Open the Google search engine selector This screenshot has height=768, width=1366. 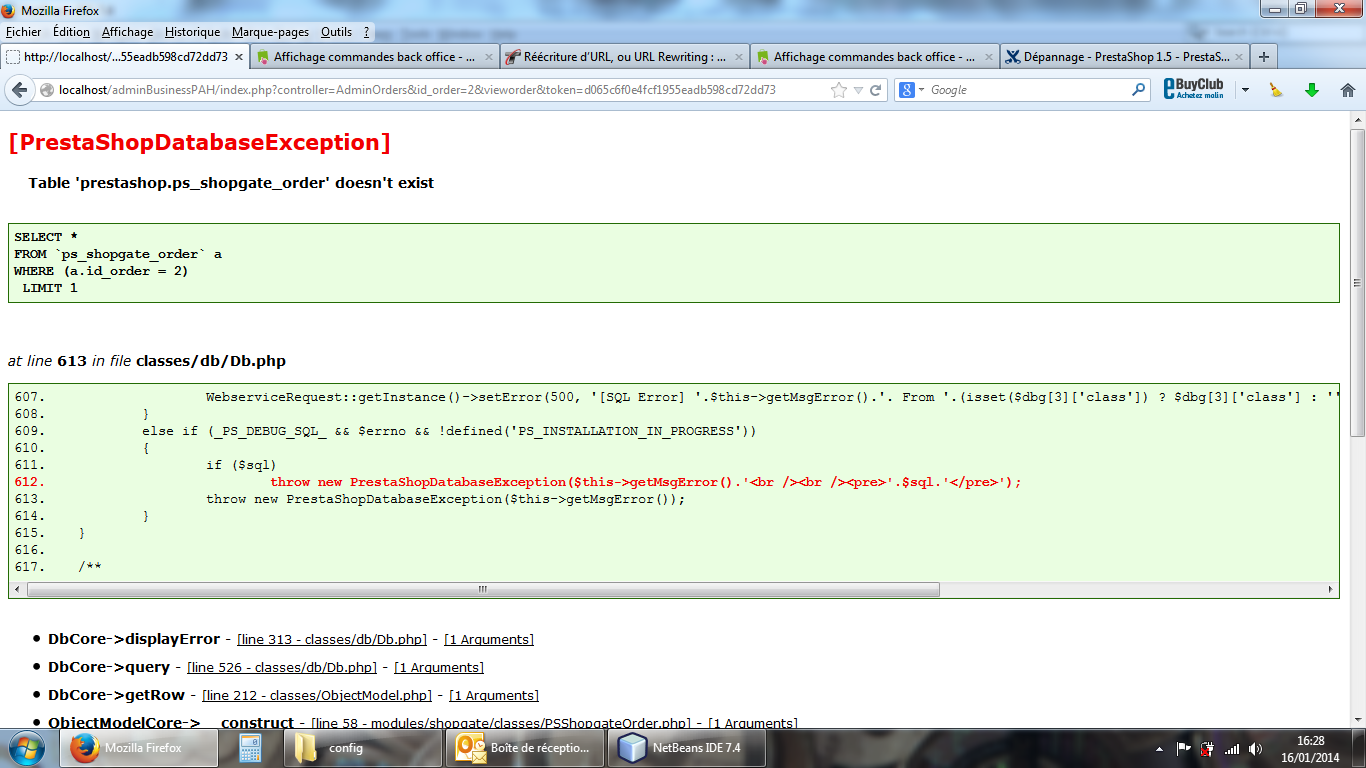[911, 90]
